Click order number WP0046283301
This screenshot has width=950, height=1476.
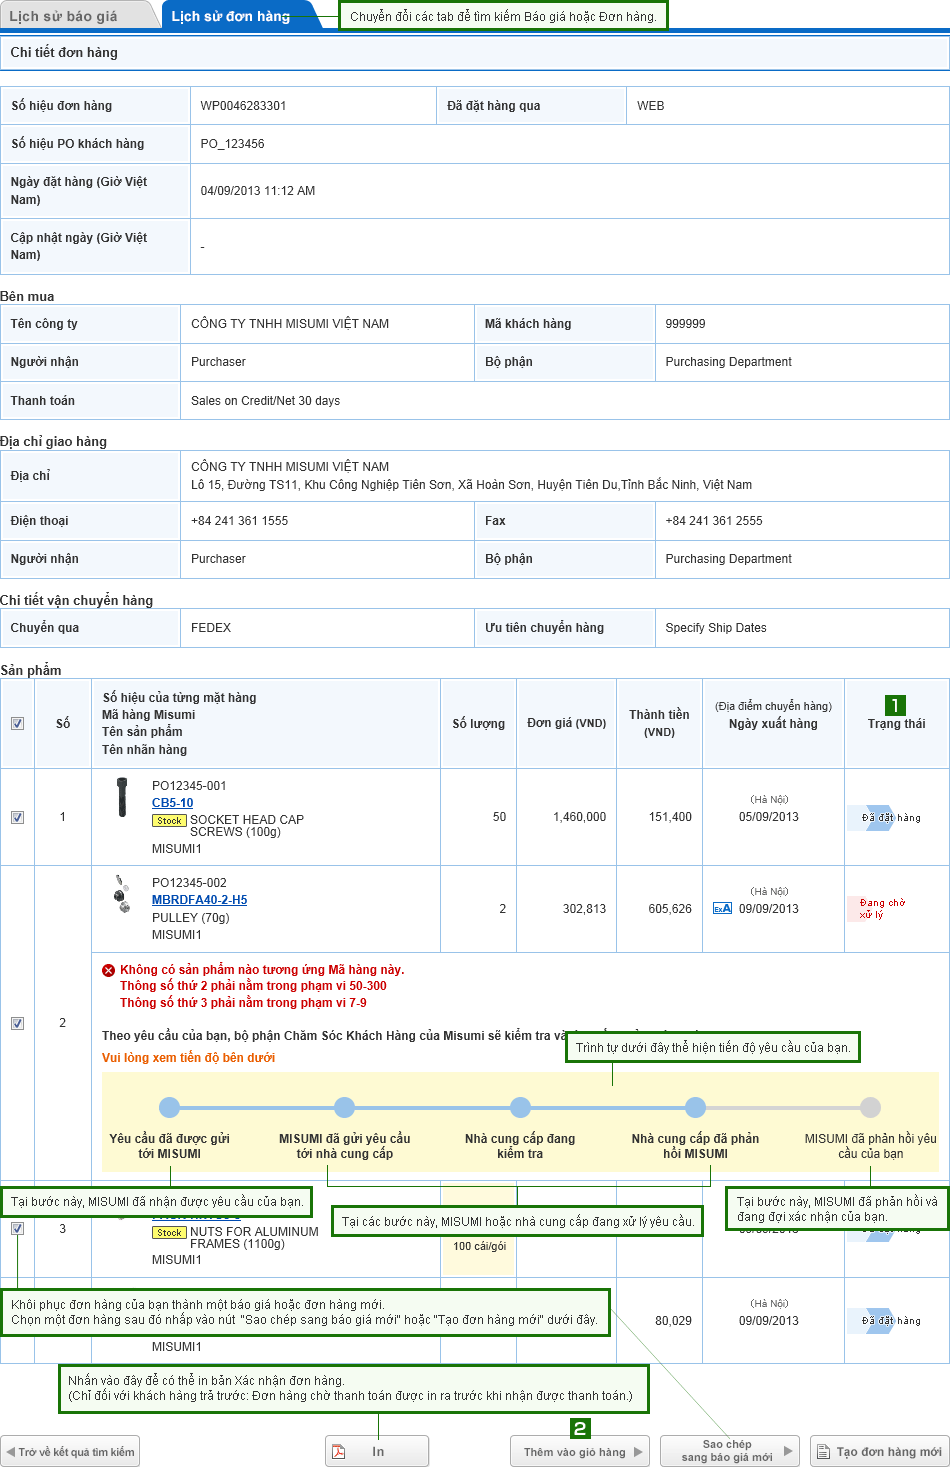(243, 106)
